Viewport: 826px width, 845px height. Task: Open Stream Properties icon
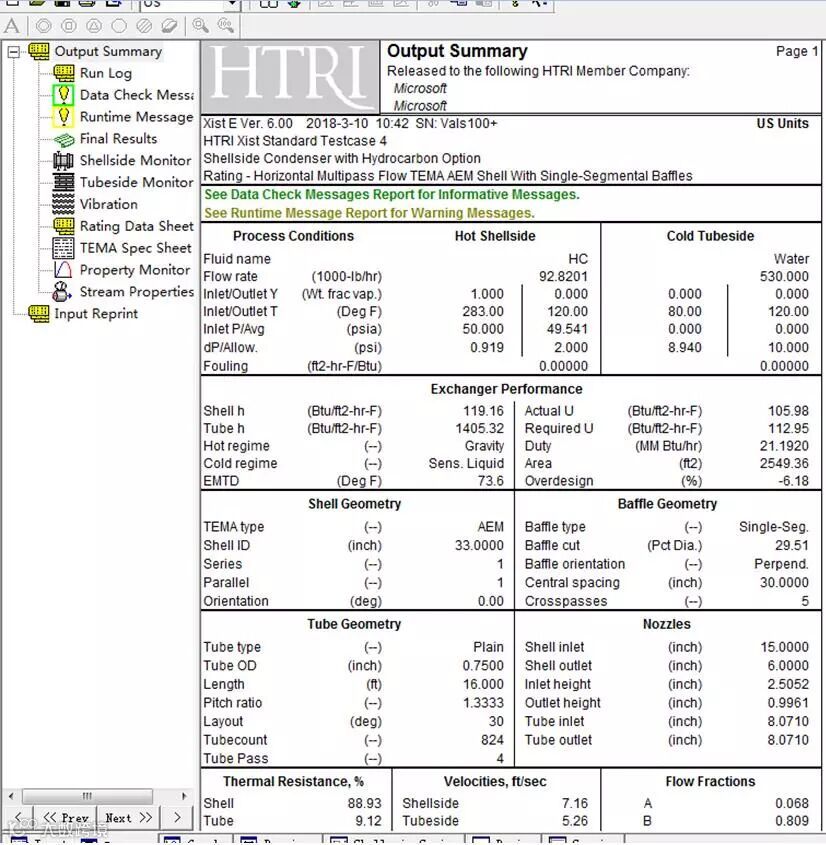click(62, 292)
